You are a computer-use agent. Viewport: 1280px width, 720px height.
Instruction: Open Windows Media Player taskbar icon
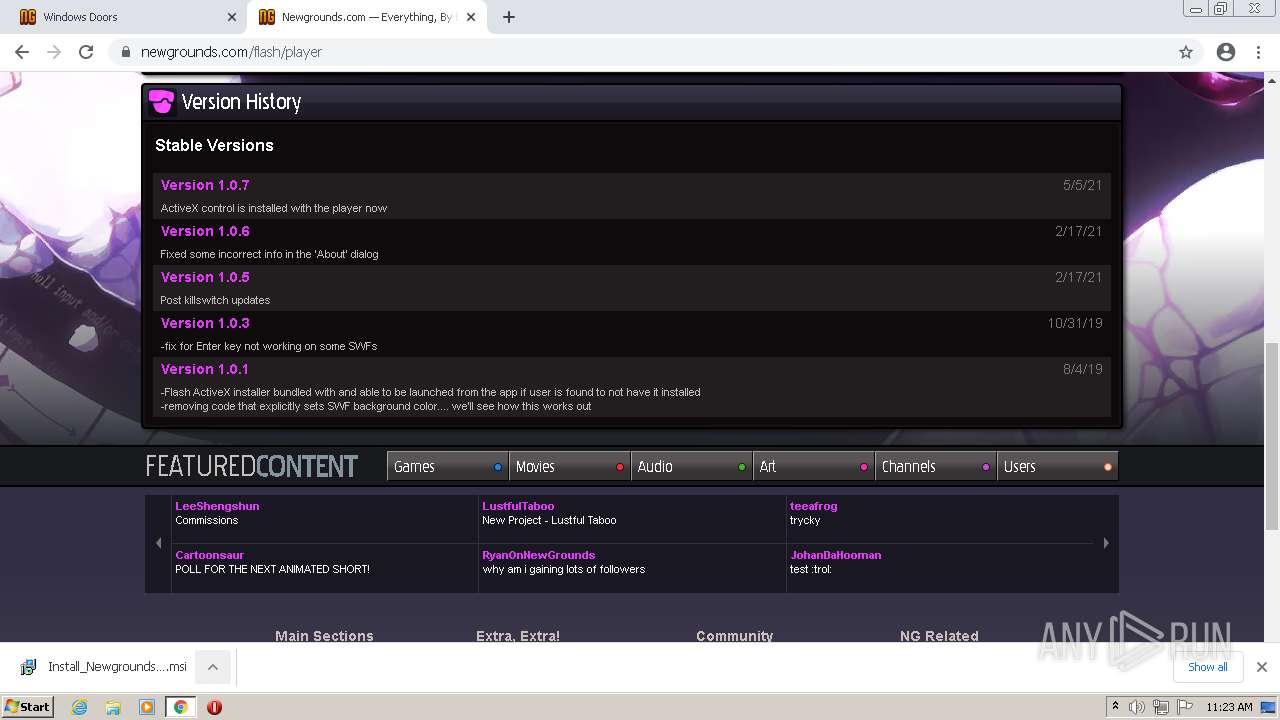[147, 707]
